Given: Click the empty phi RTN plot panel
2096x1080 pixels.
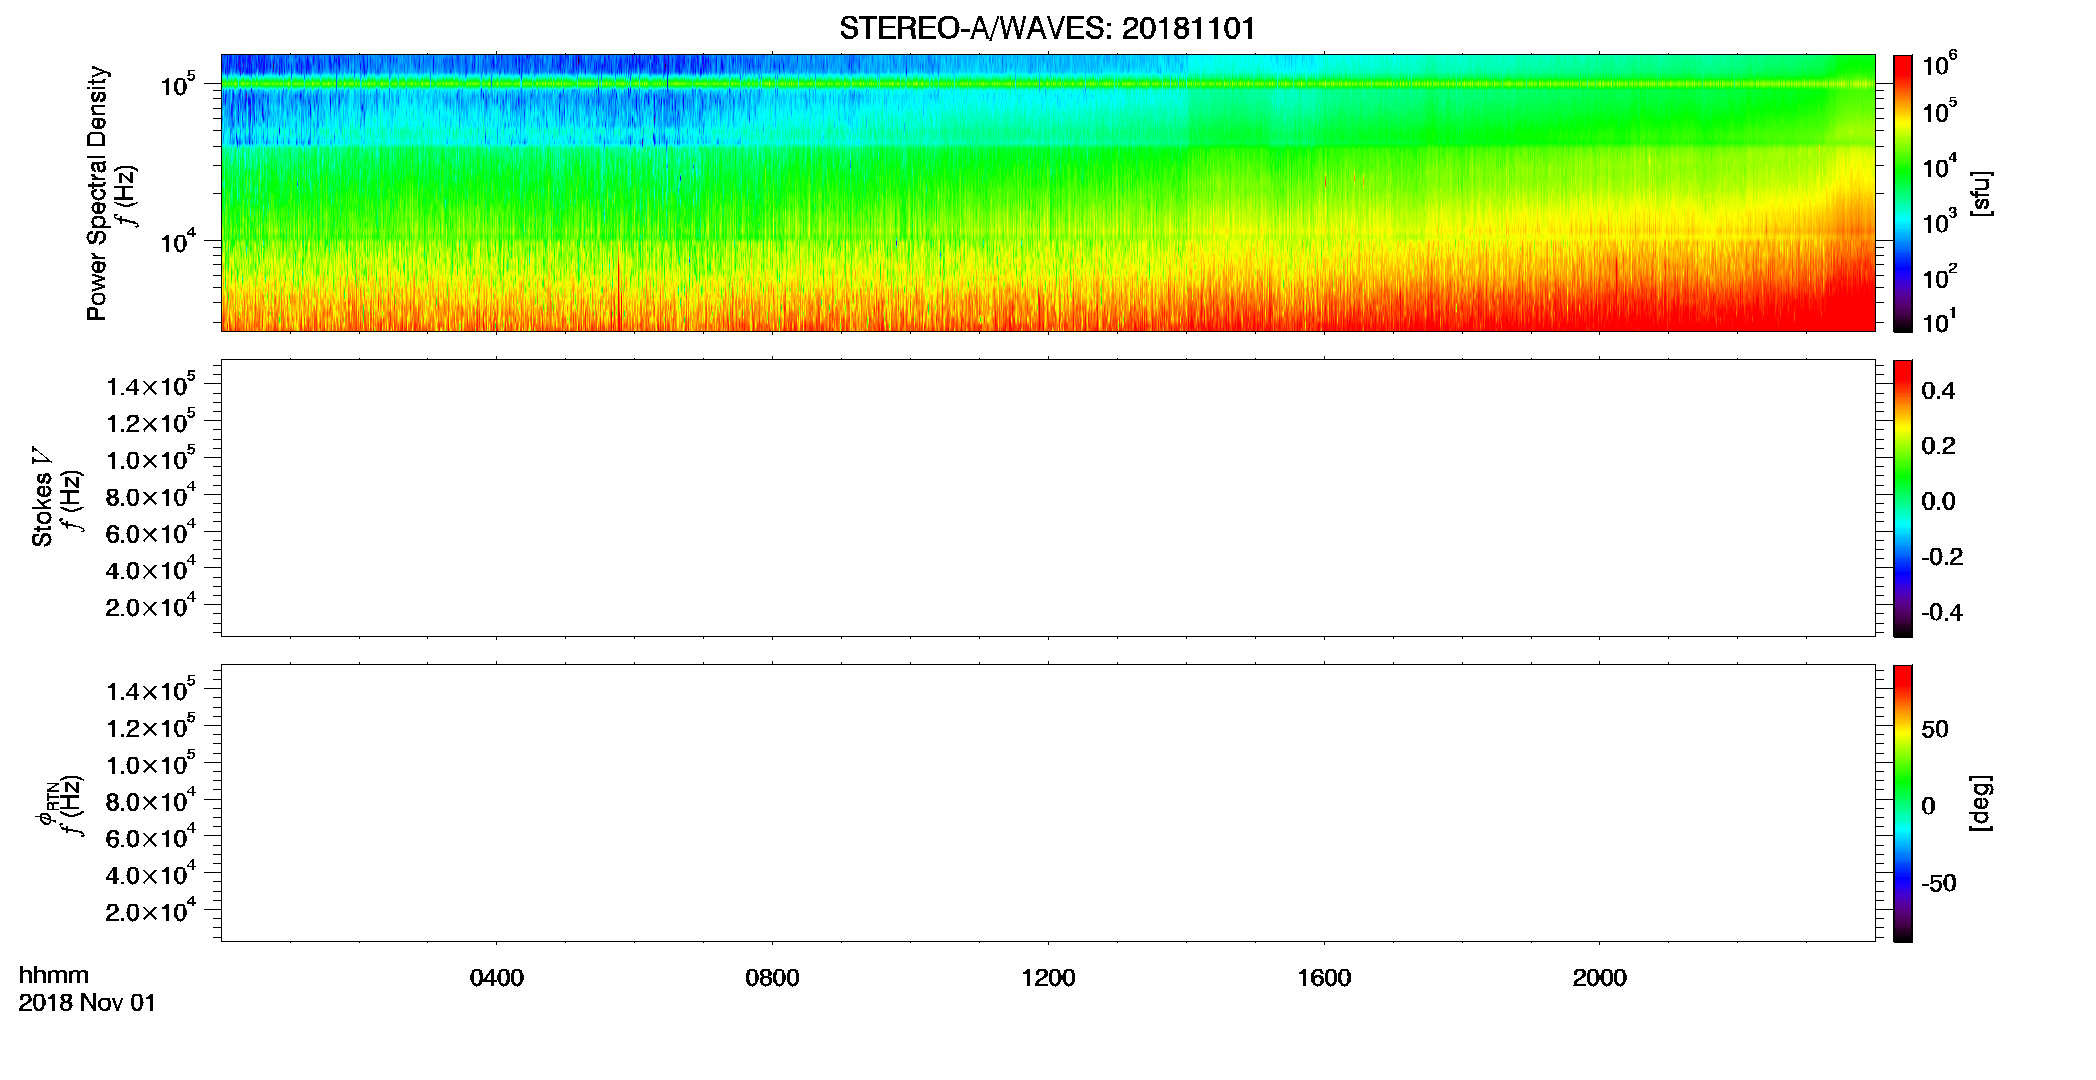Looking at the screenshot, I should coord(1048,803).
